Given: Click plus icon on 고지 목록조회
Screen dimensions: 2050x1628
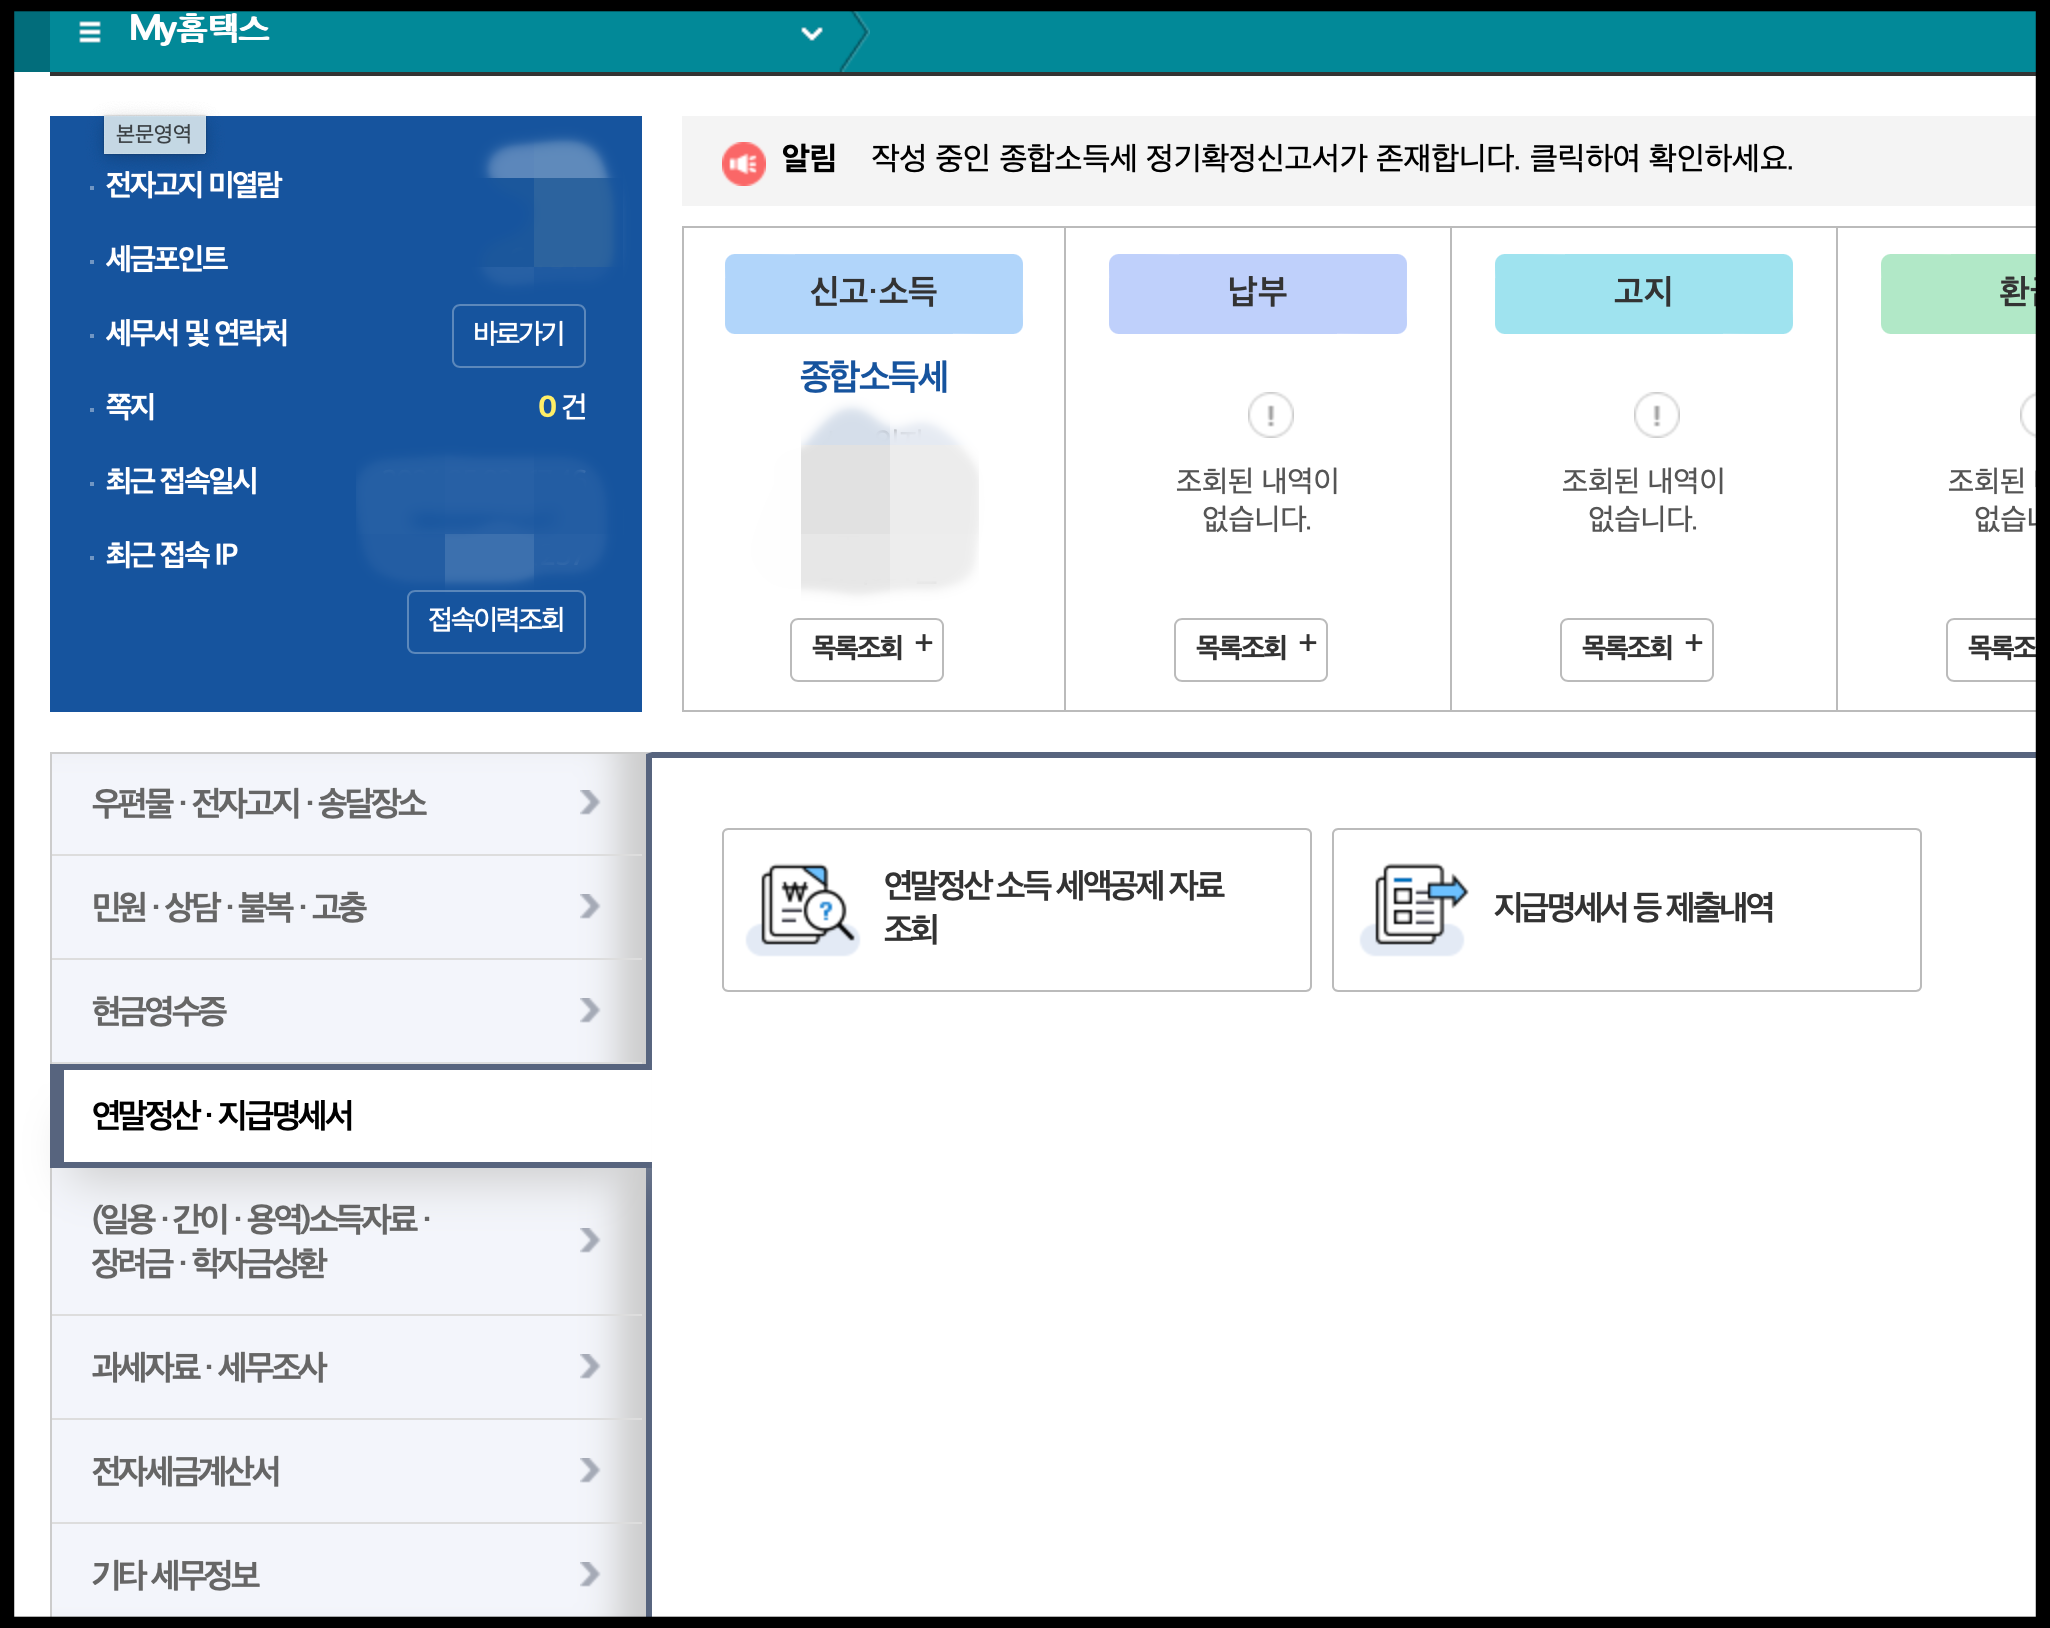Looking at the screenshot, I should [x=1694, y=644].
